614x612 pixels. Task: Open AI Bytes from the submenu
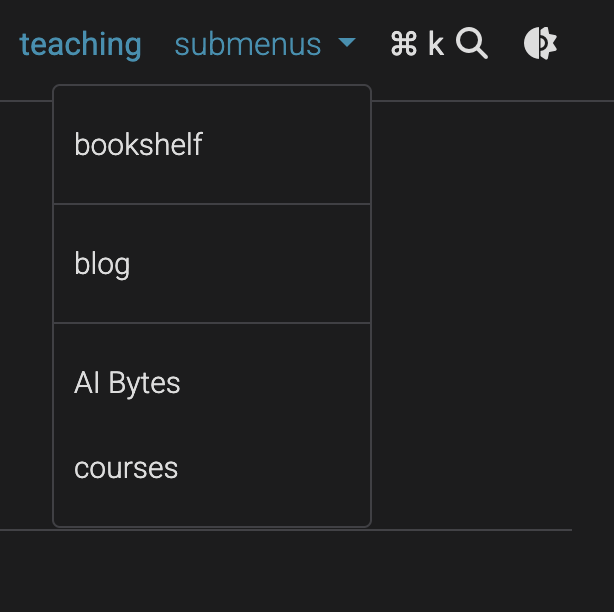click(127, 383)
